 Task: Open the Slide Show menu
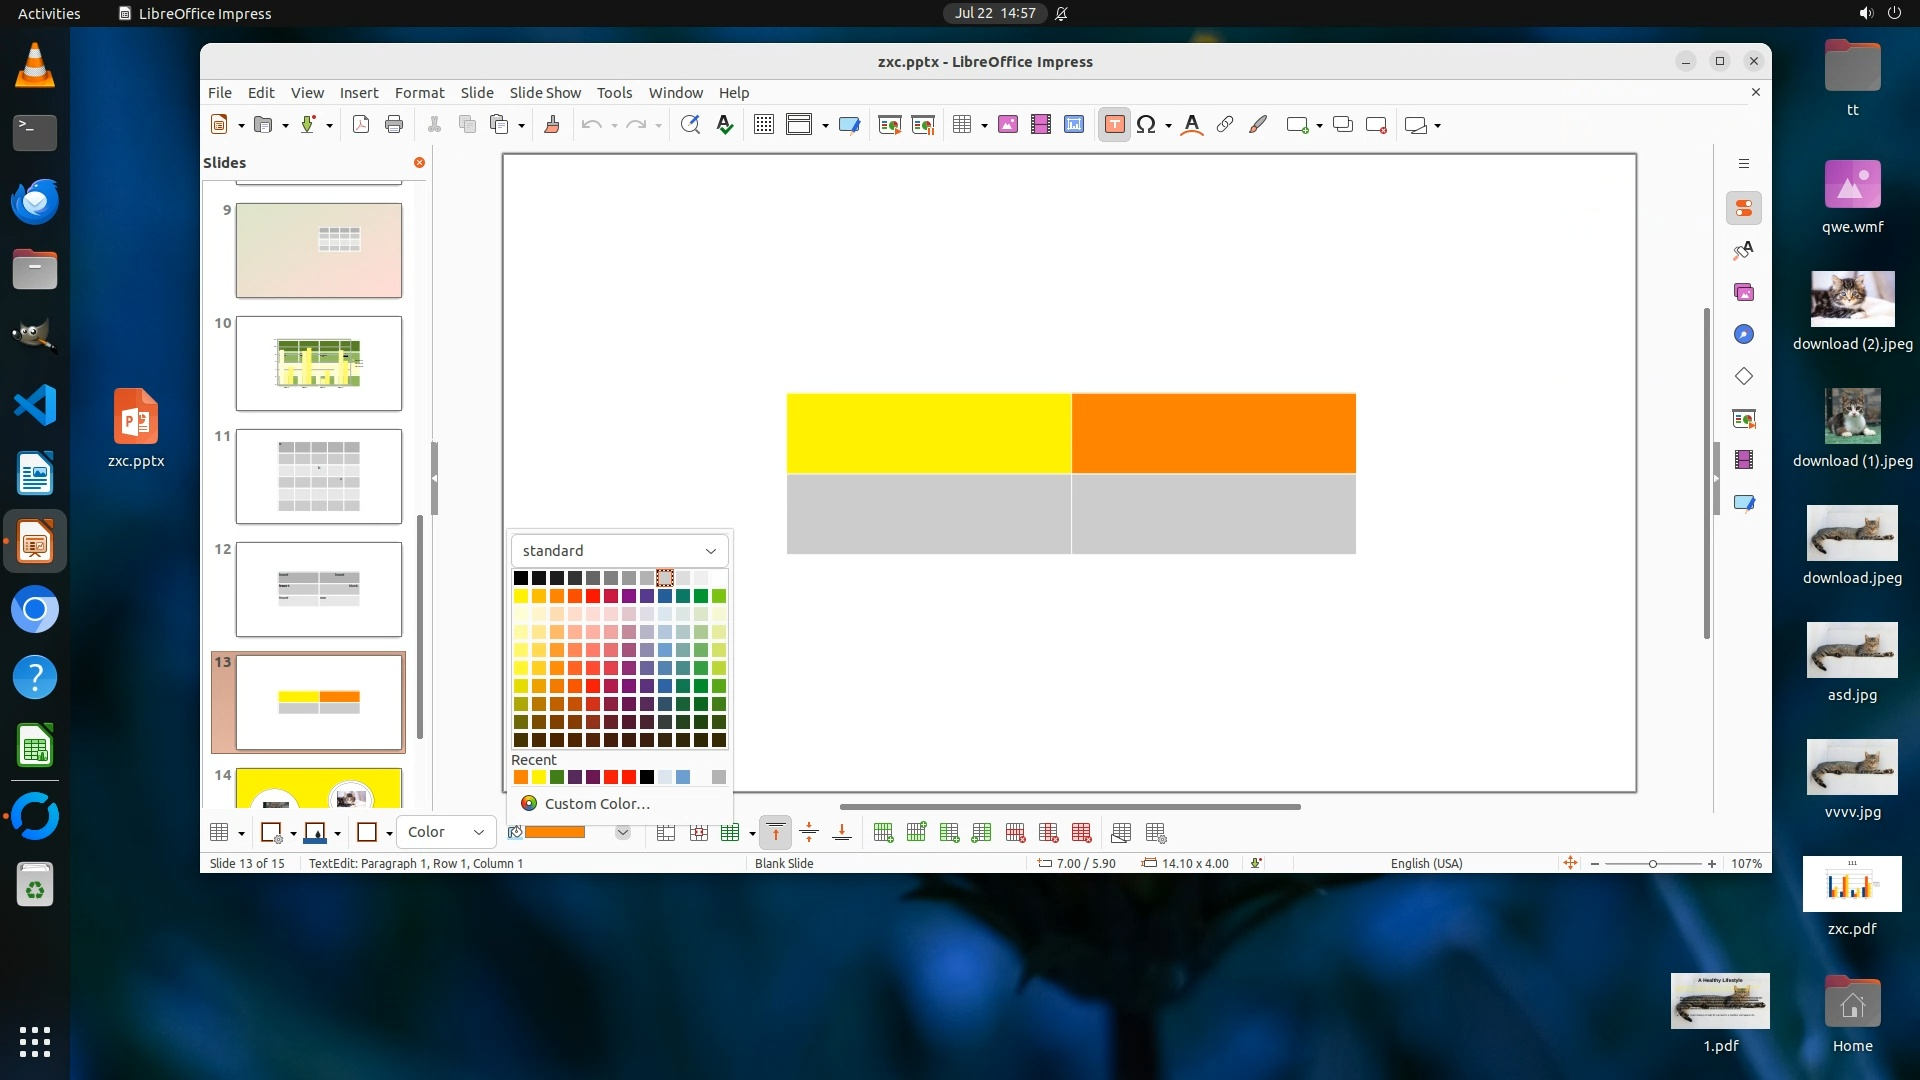click(544, 93)
